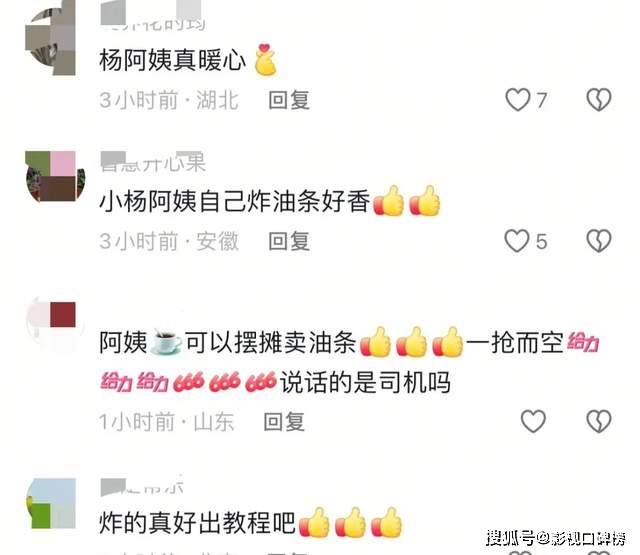This screenshot has height=555, width=640.
Task: Dislike the 小杨阿姨自己炸油条好香 comment
Action: pyautogui.click(x=599, y=241)
